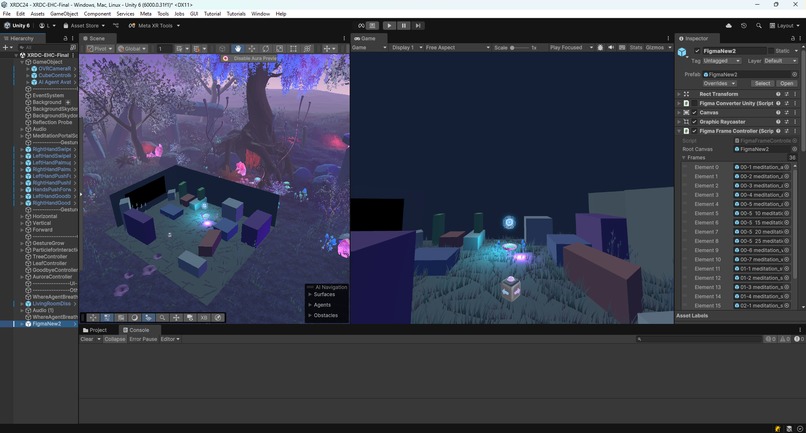Click the prefab Select button
Screen dimensions: 806x433
pyautogui.click(x=762, y=83)
